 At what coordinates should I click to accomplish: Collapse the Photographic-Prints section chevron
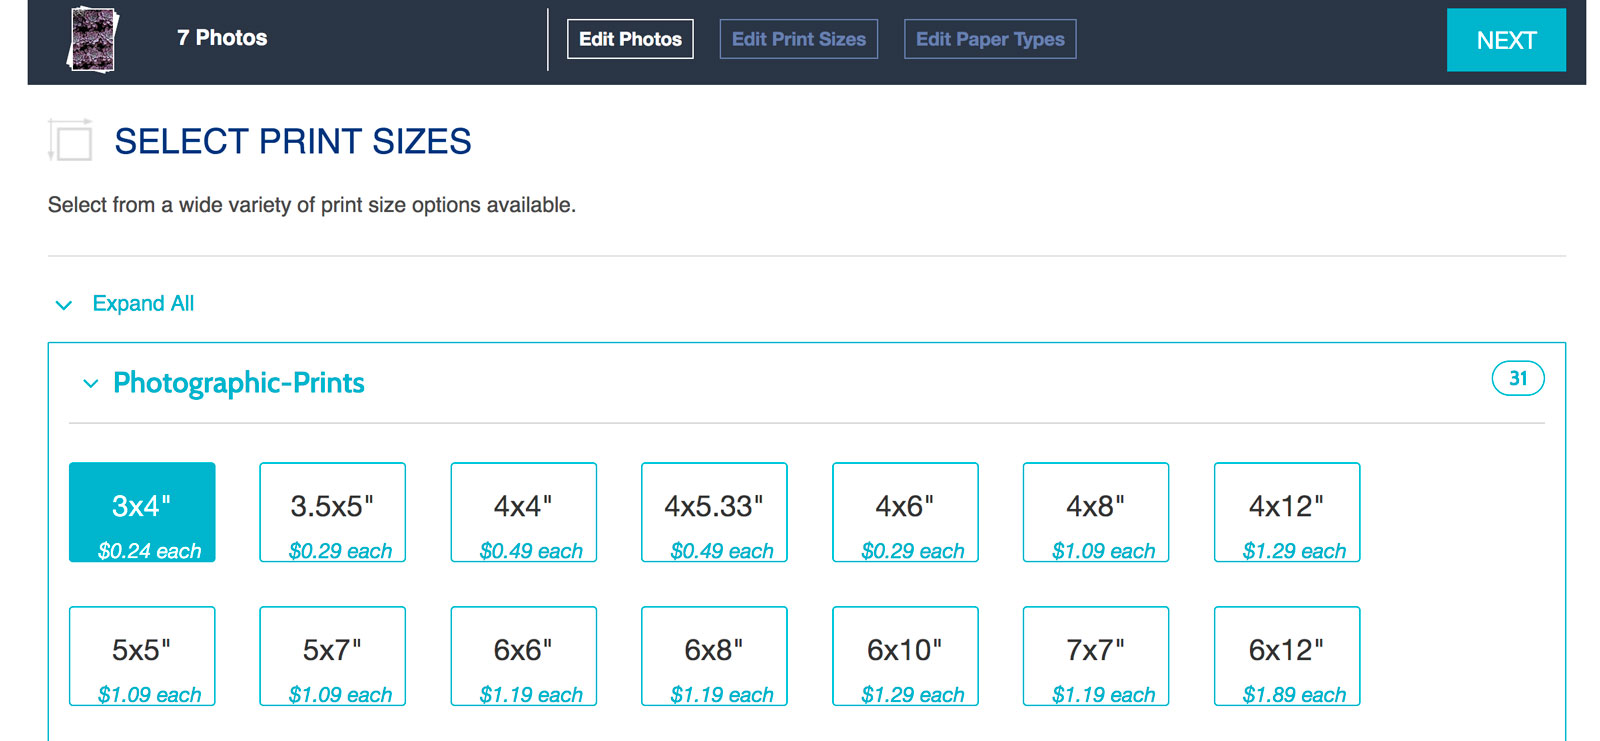pyautogui.click(x=91, y=384)
